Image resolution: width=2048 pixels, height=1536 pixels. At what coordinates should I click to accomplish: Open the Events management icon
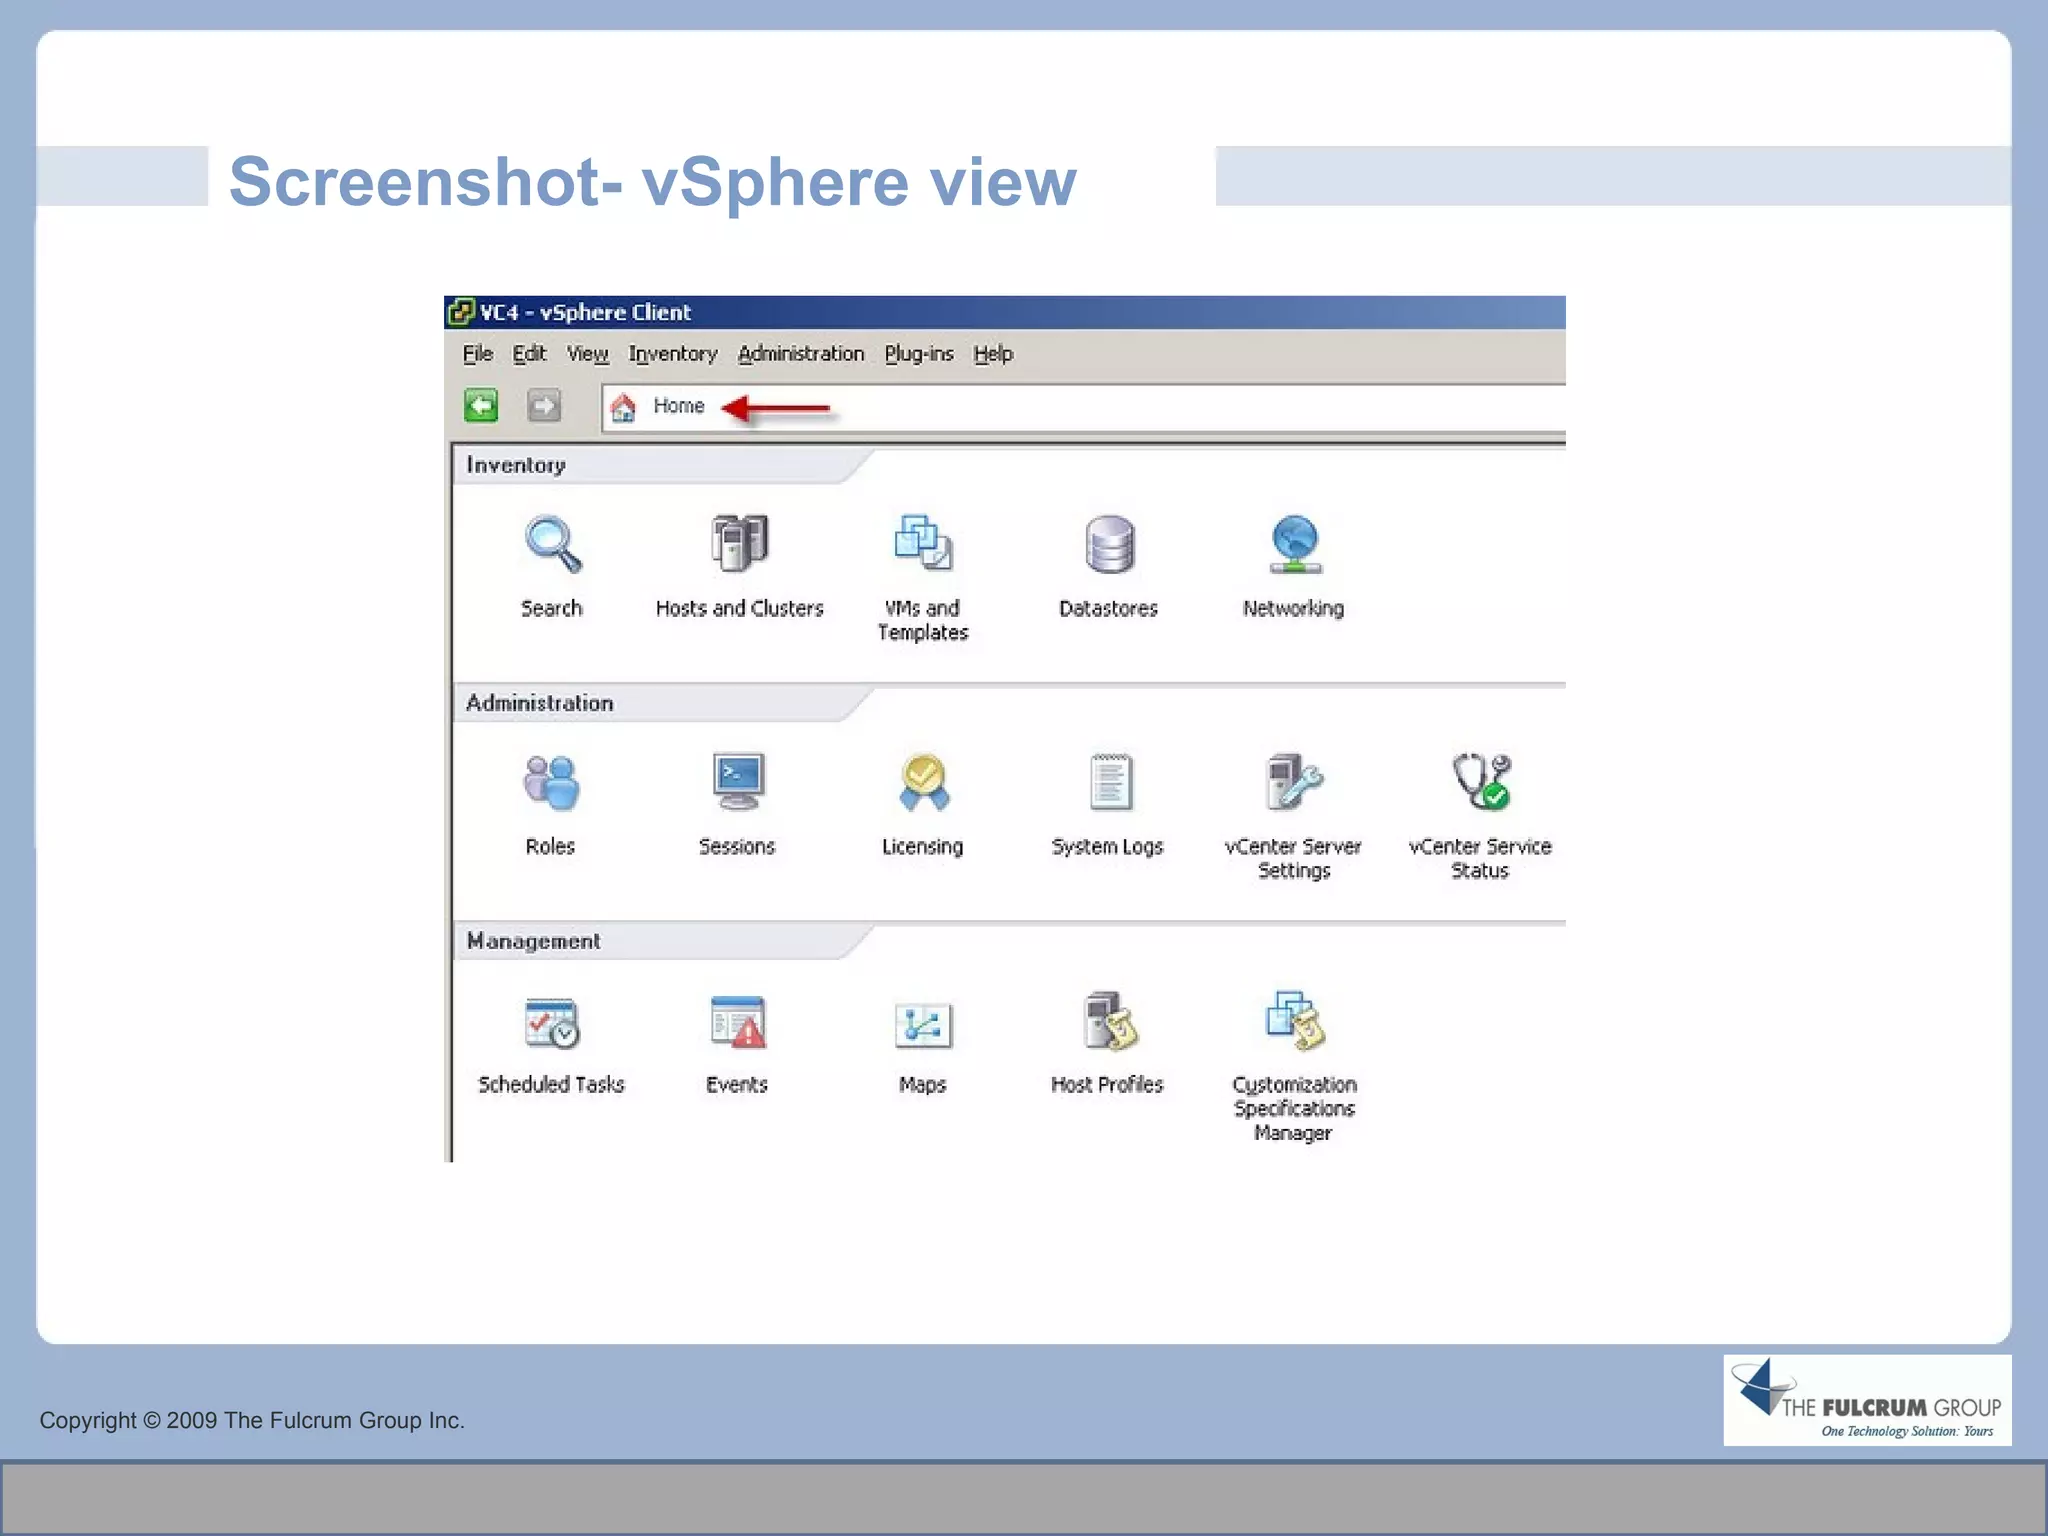[x=738, y=1022]
